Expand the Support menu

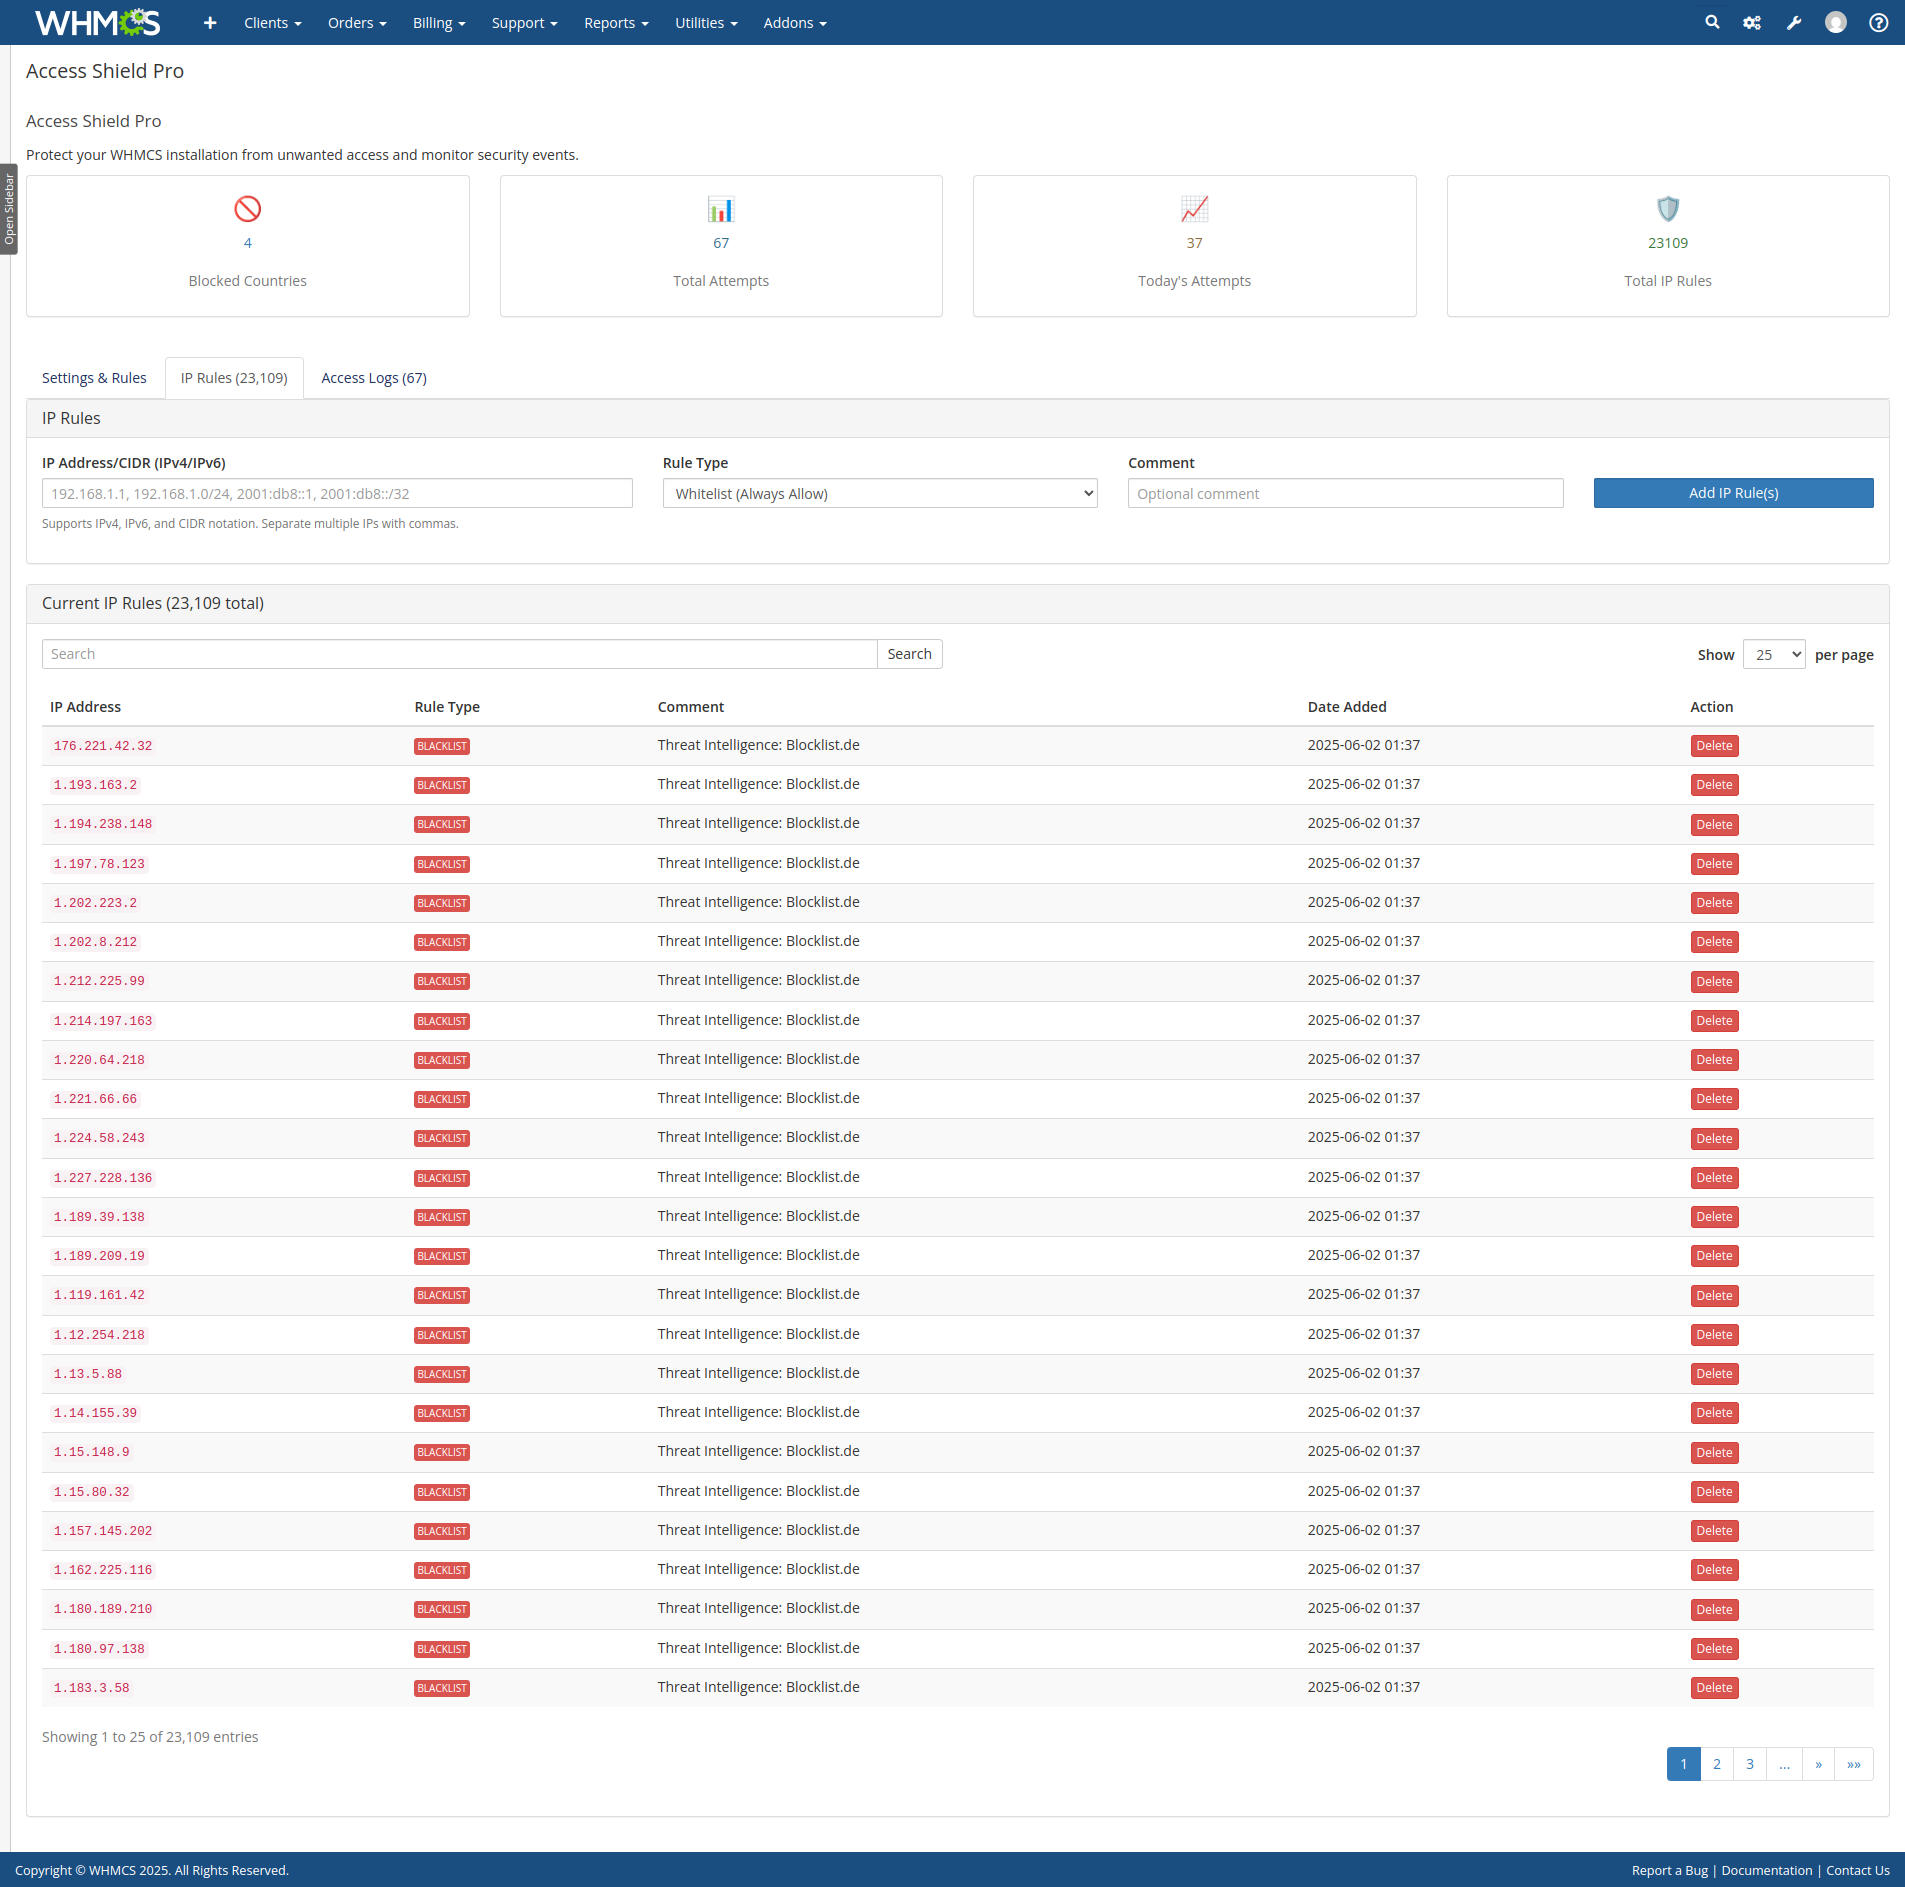tap(524, 22)
